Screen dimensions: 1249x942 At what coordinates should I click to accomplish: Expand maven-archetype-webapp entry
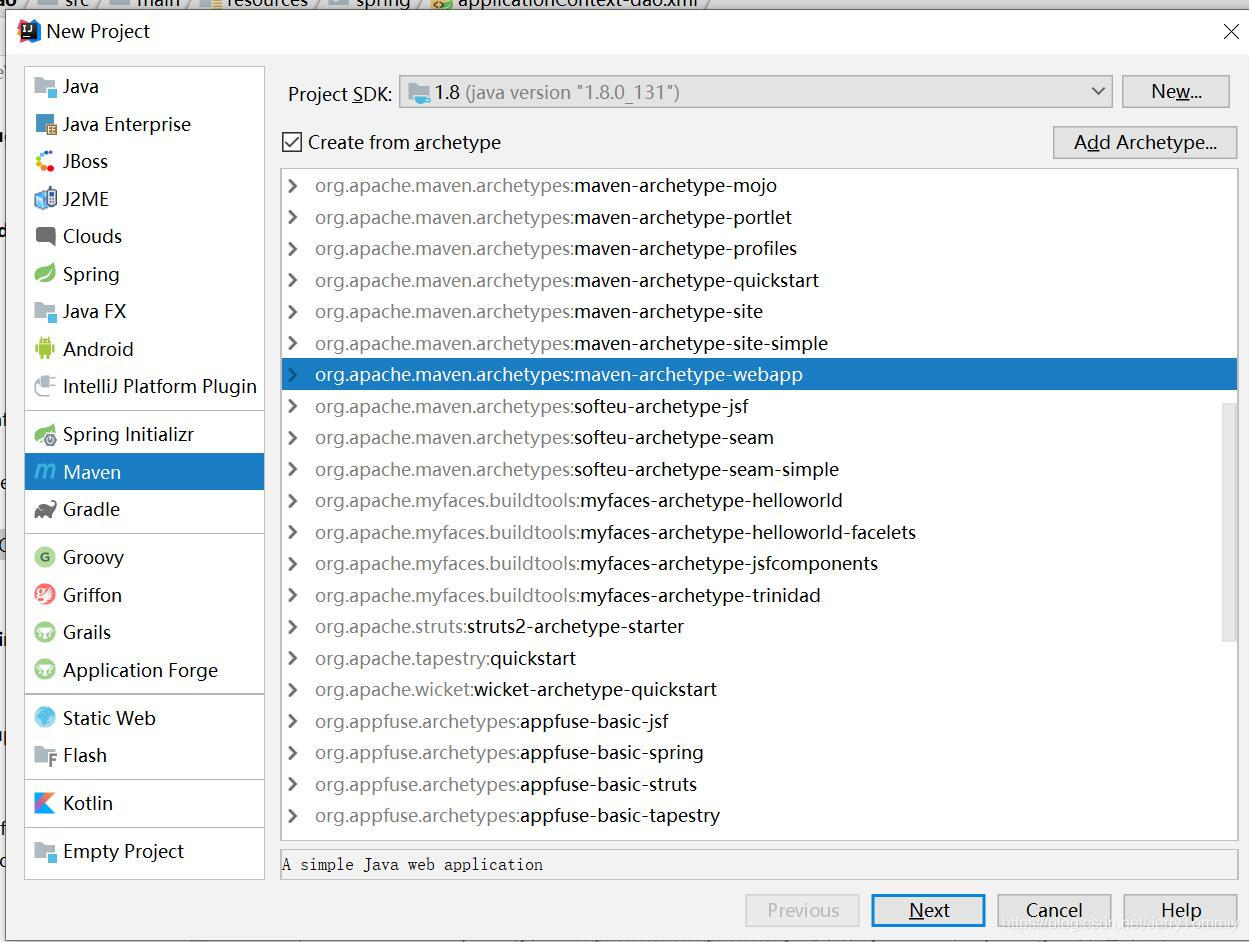tap(293, 374)
